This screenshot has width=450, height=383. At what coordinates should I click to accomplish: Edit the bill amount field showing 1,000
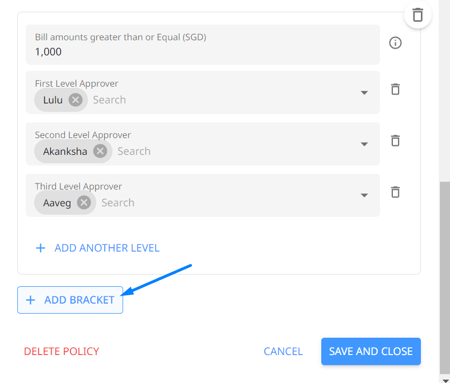(x=203, y=45)
